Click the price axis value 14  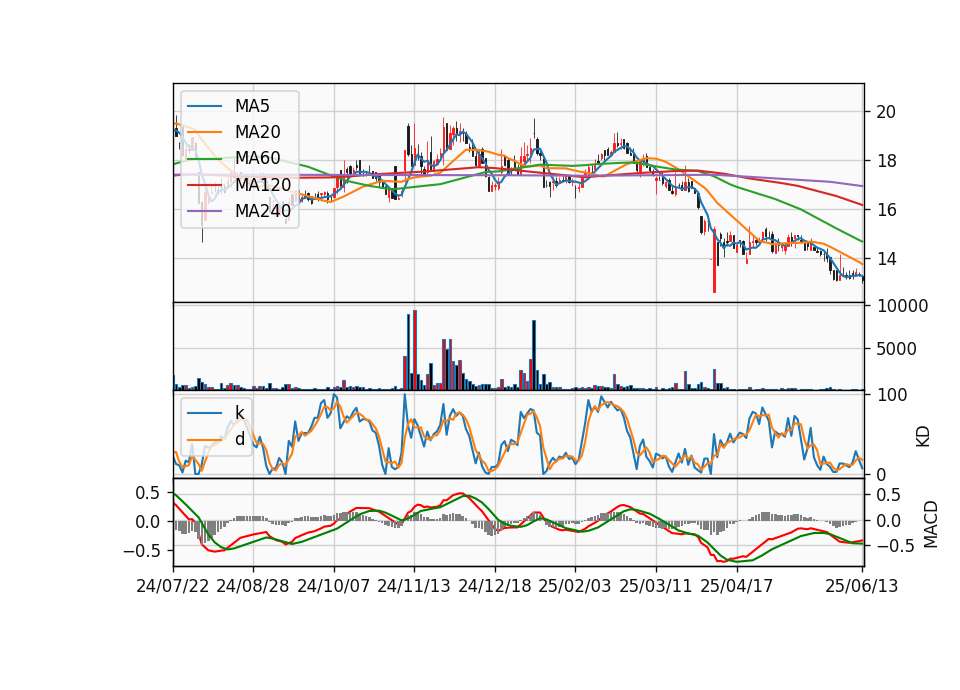(886, 259)
